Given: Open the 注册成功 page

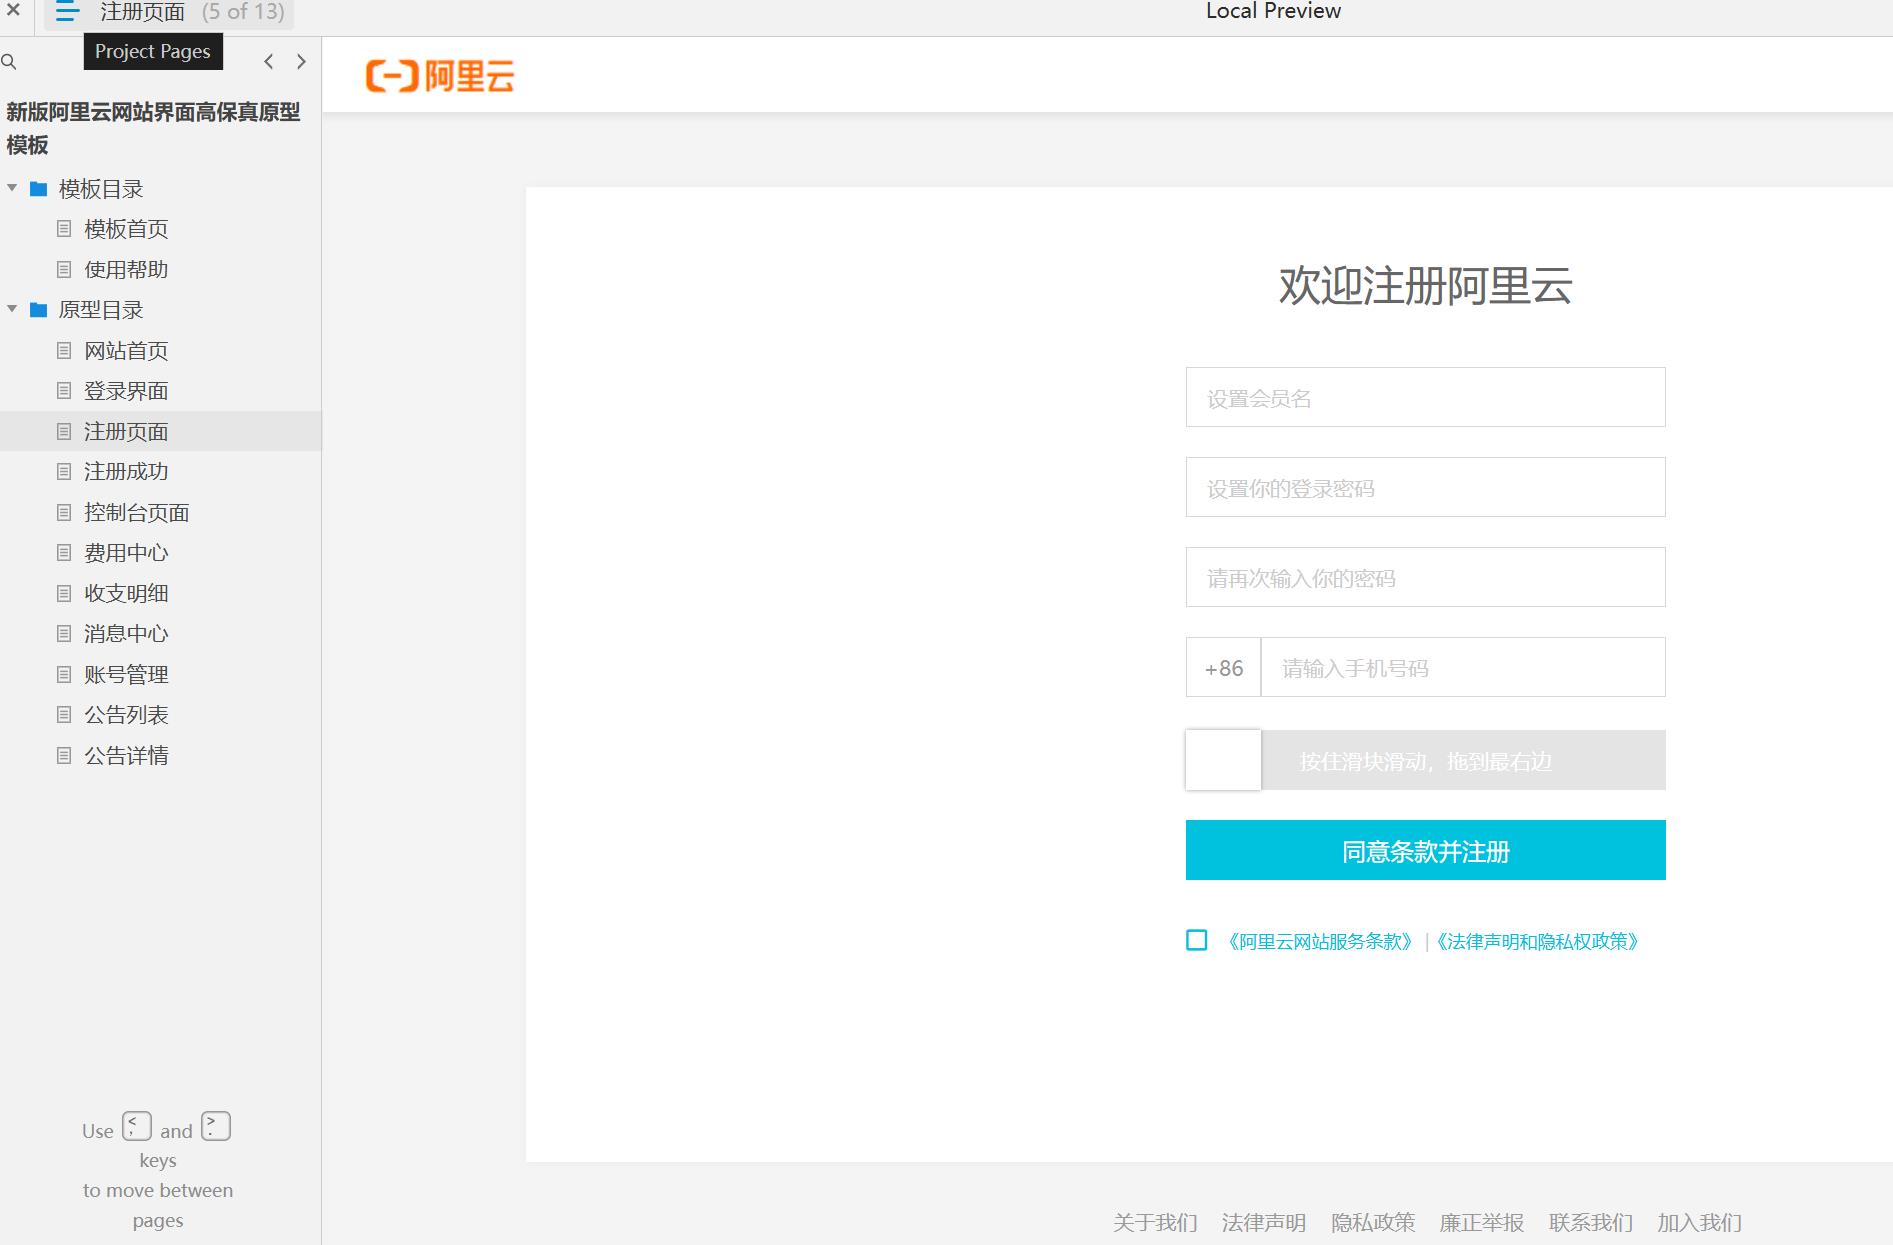Looking at the screenshot, I should (126, 471).
